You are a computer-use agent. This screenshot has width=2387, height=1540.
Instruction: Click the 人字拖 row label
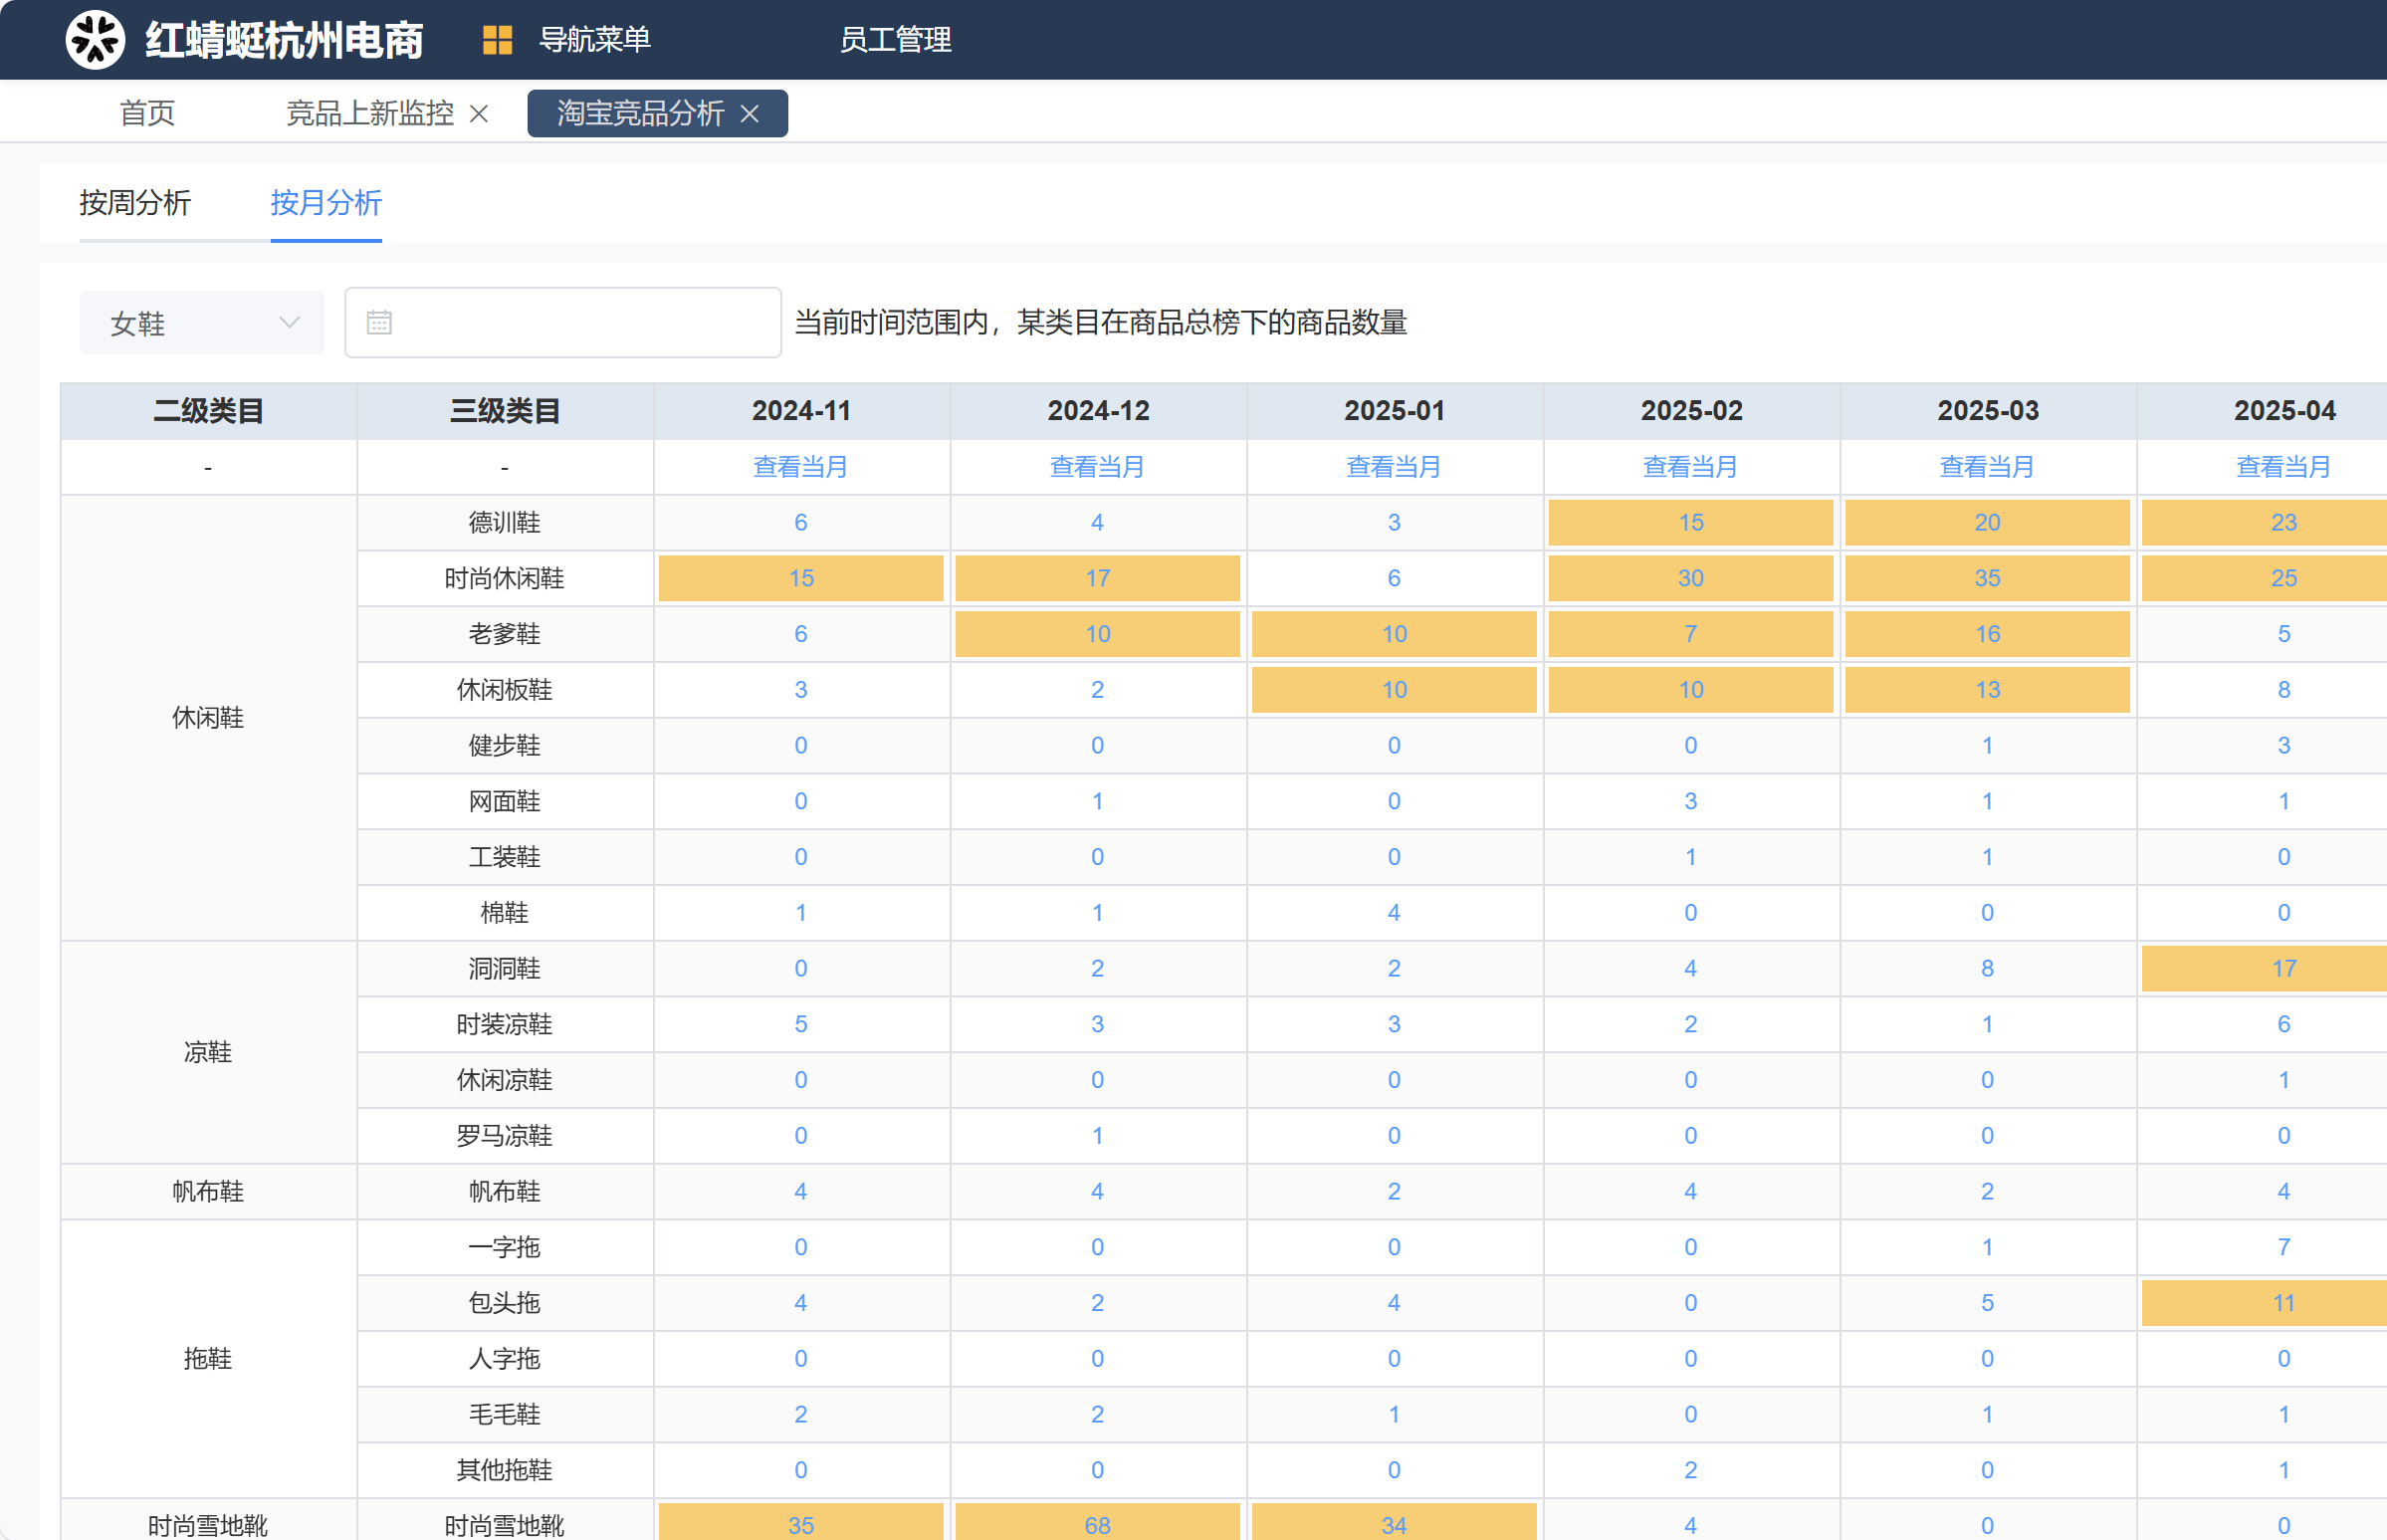point(505,1359)
